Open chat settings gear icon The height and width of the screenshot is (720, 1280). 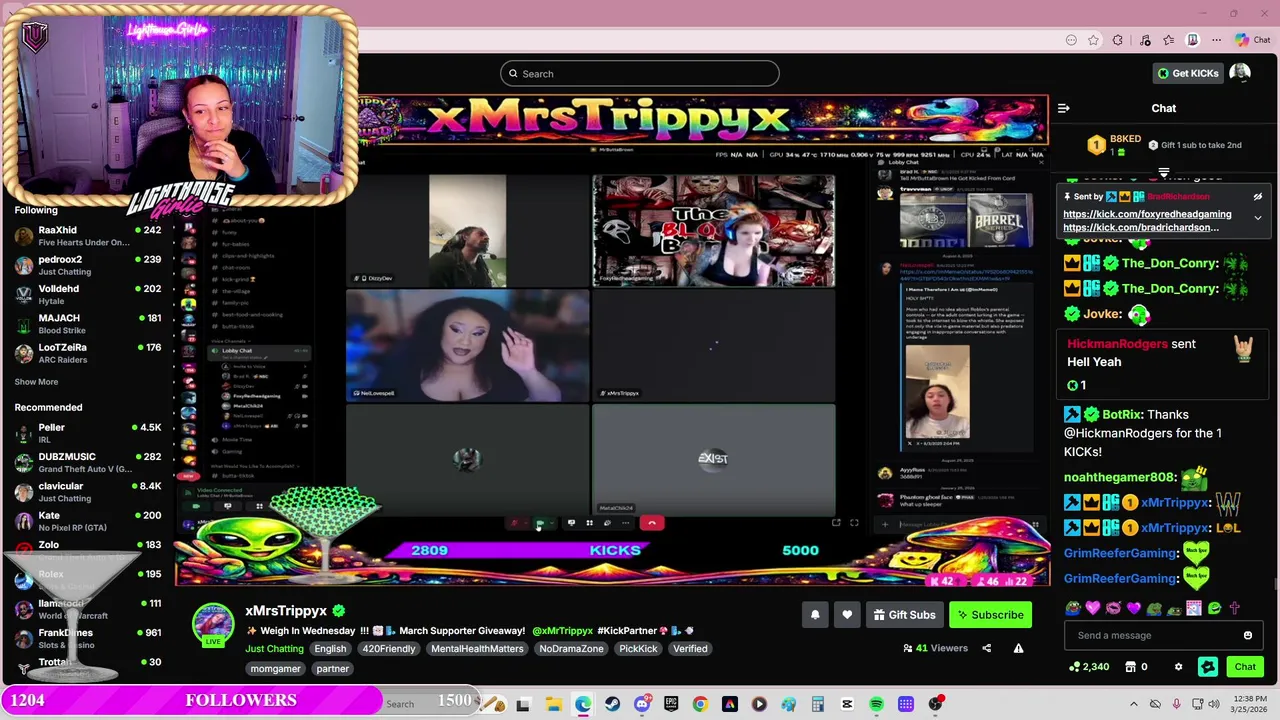1178,667
